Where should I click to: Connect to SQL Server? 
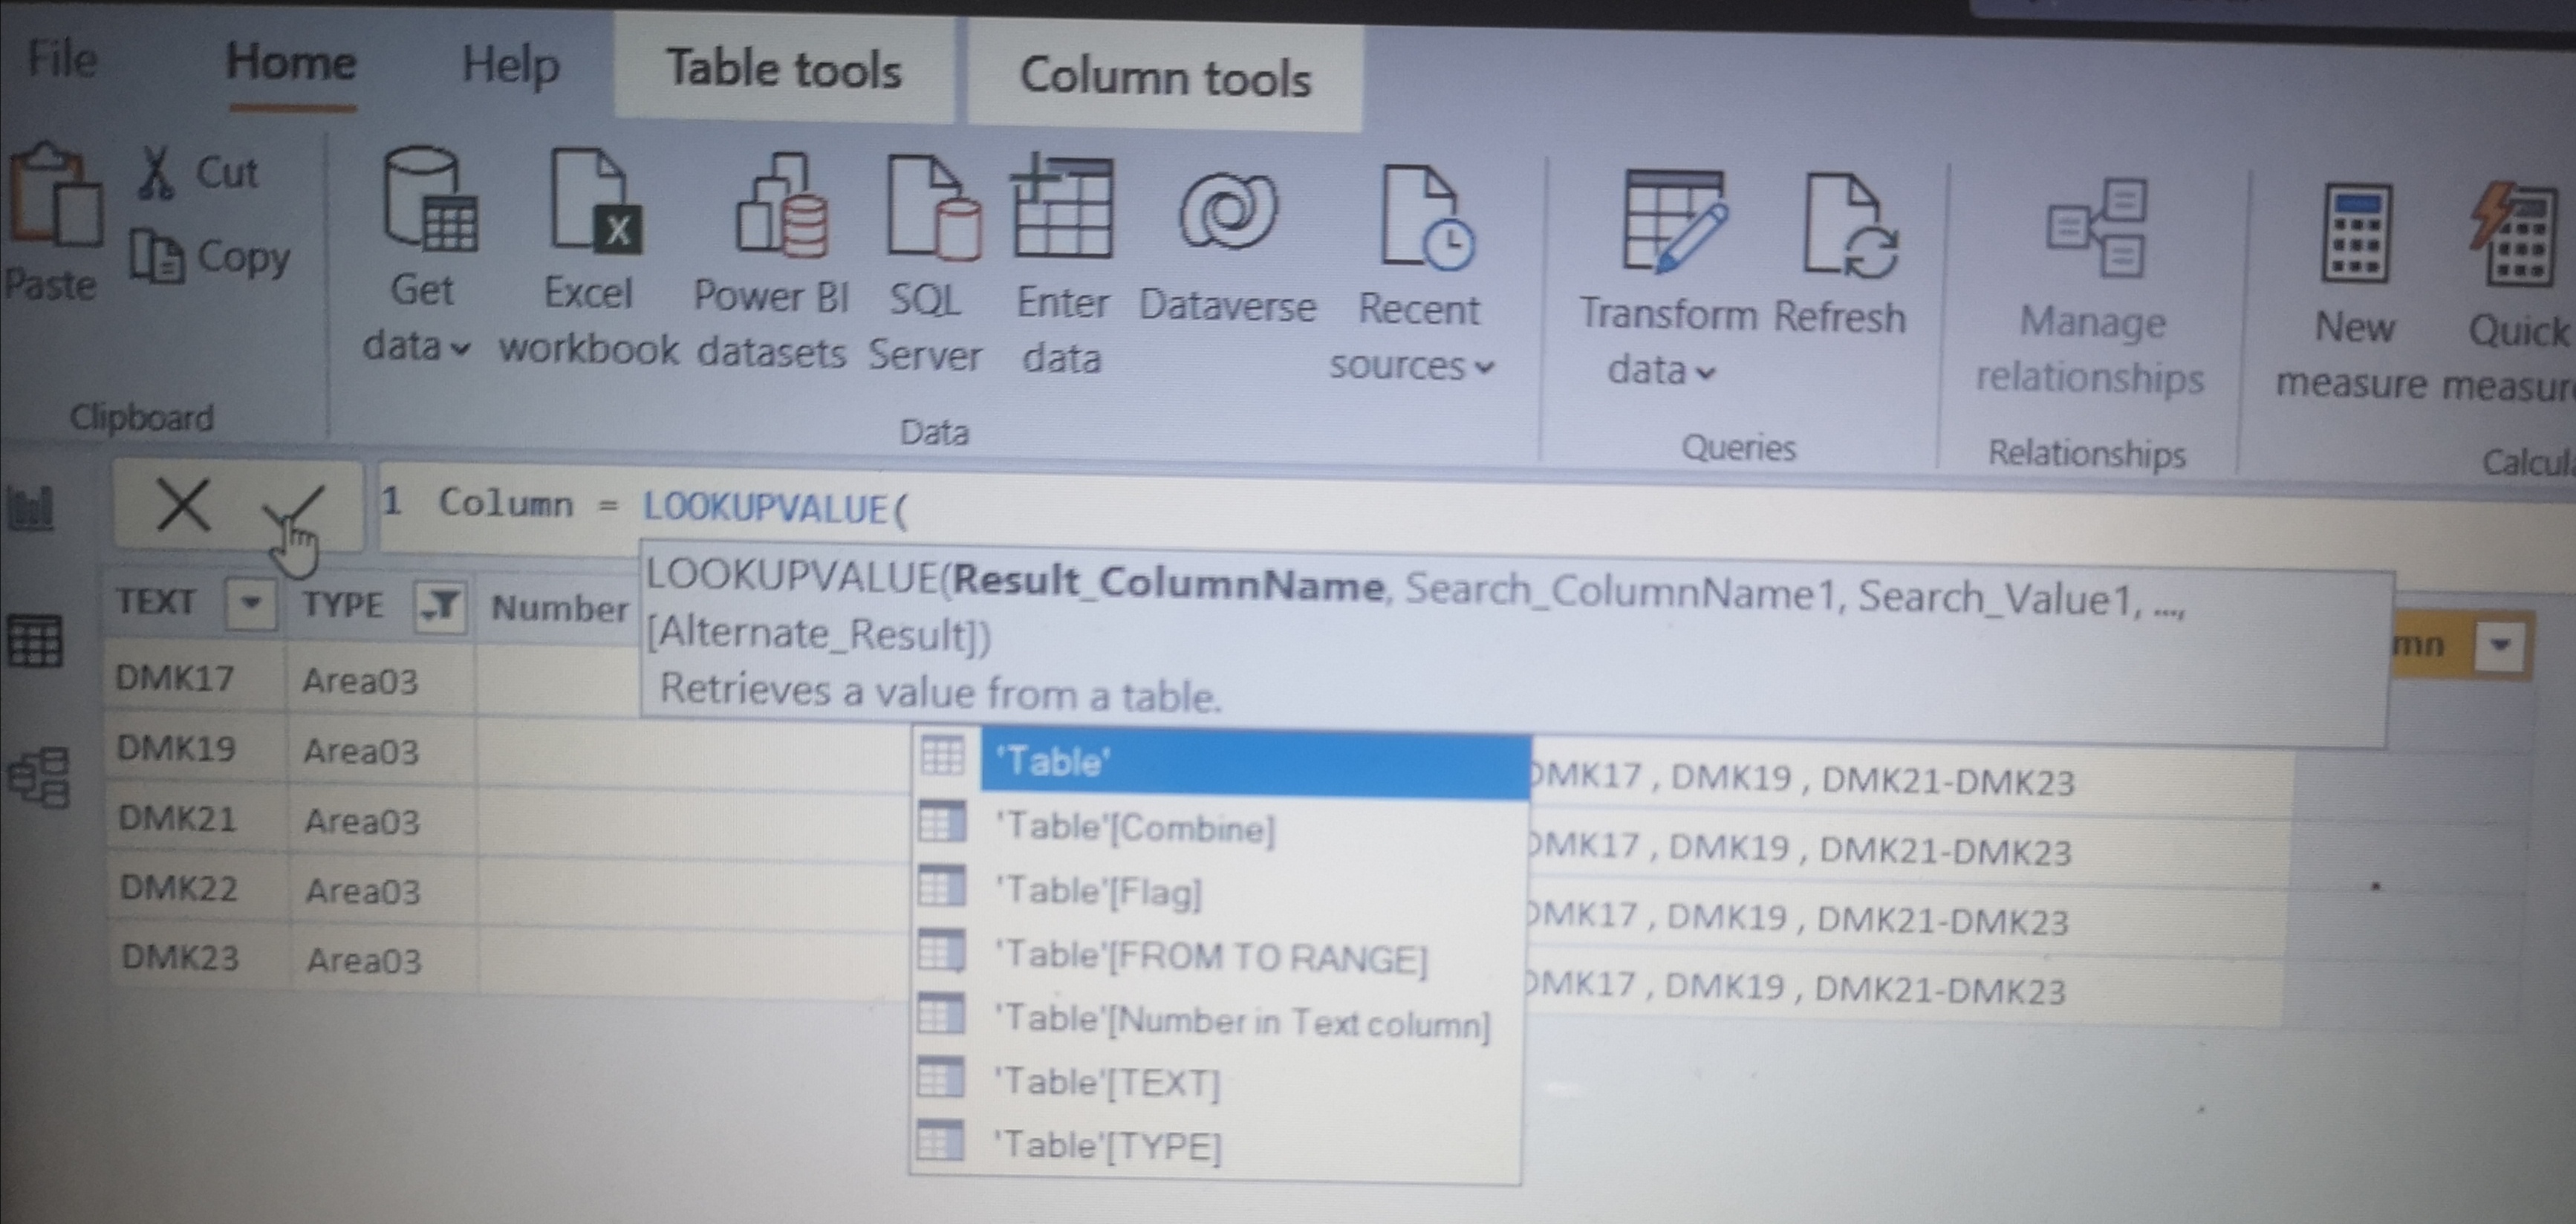pyautogui.click(x=927, y=264)
